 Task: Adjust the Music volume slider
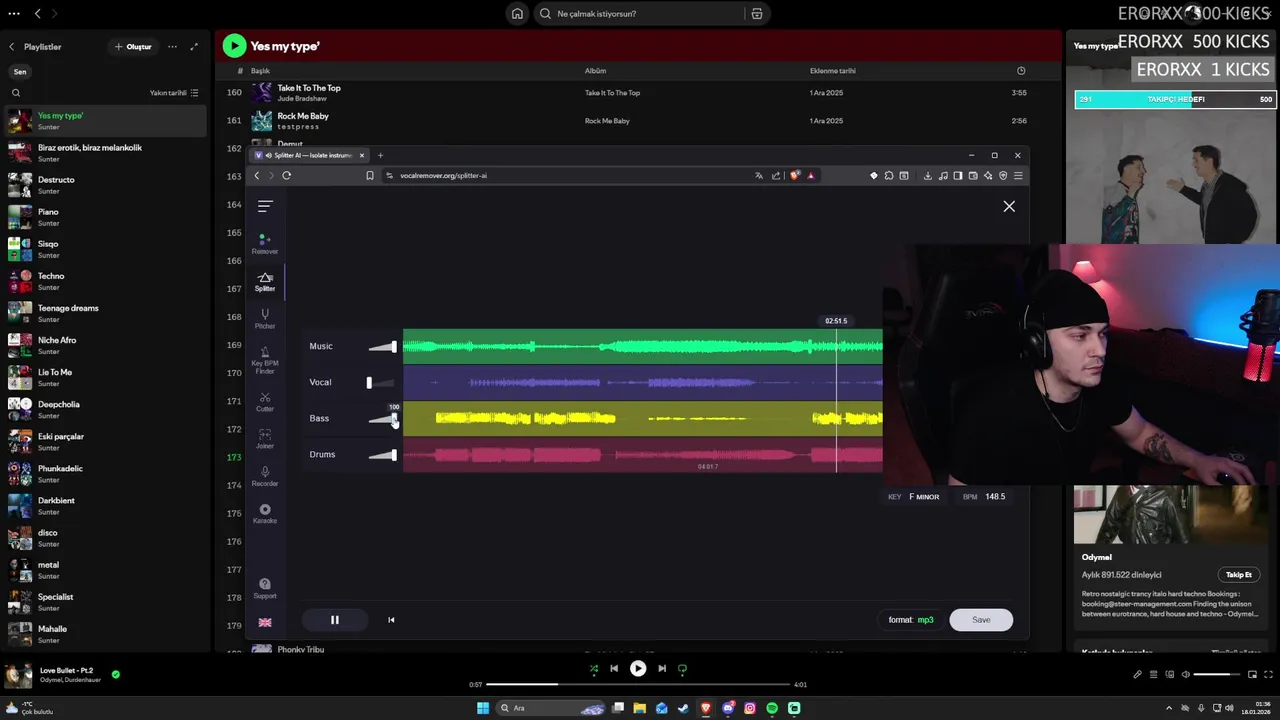pos(382,346)
